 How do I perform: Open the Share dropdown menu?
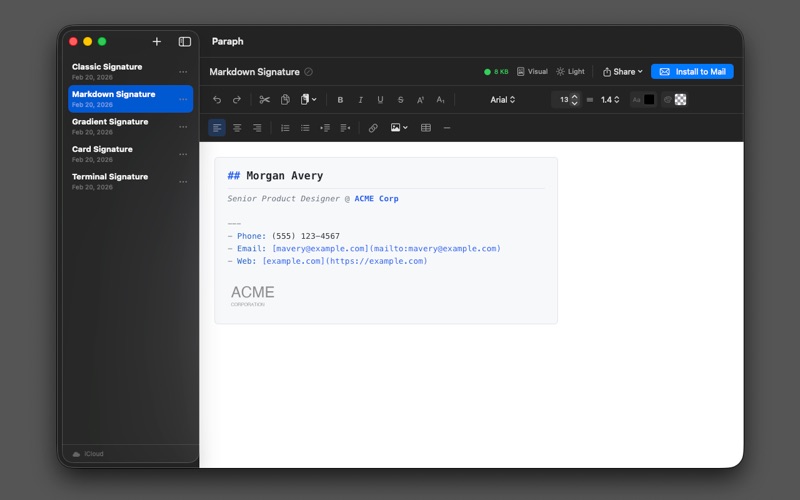click(622, 72)
